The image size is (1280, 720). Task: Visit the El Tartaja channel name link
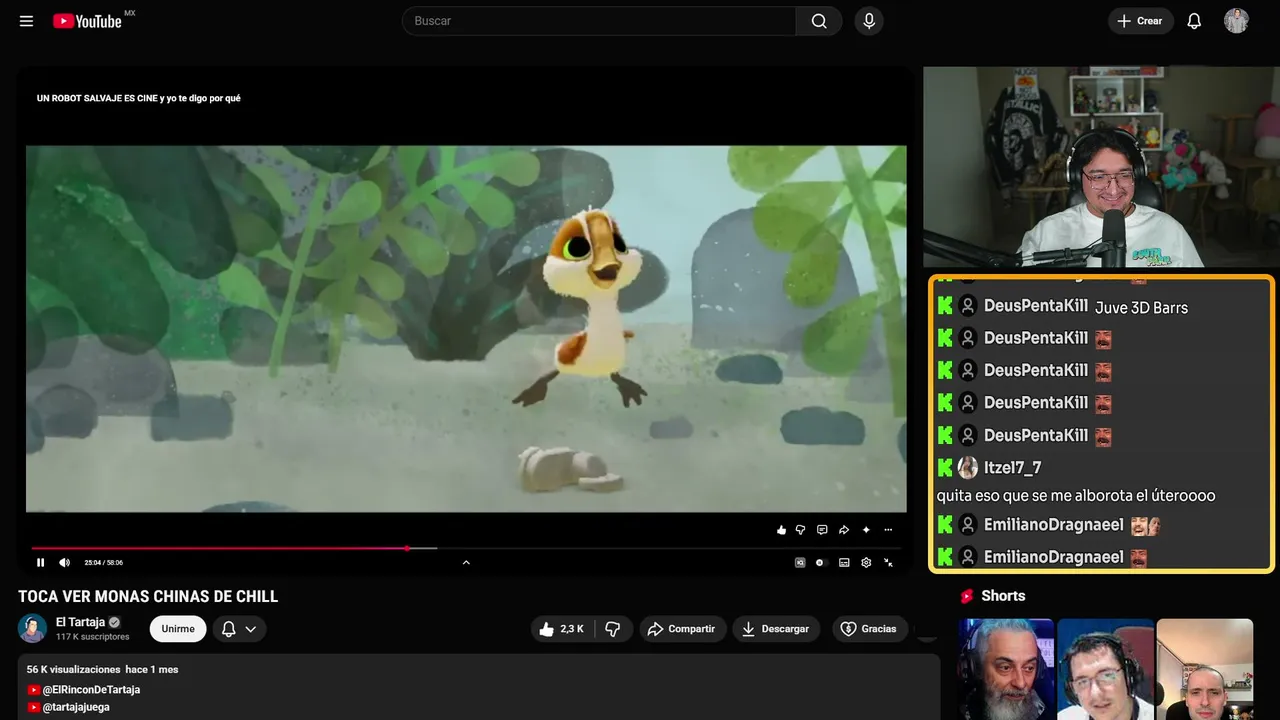point(80,622)
